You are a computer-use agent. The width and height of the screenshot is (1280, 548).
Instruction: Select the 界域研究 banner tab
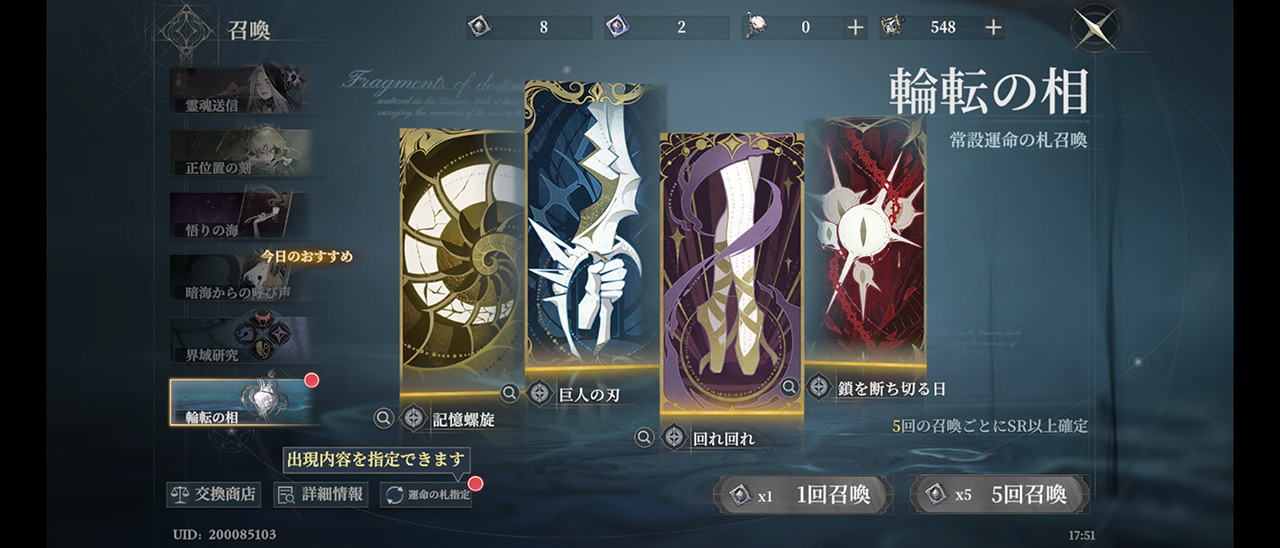pos(239,340)
